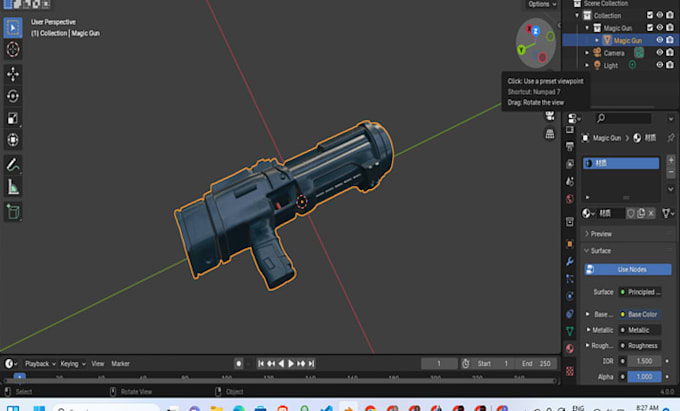Open the Output properties tab

[570, 147]
